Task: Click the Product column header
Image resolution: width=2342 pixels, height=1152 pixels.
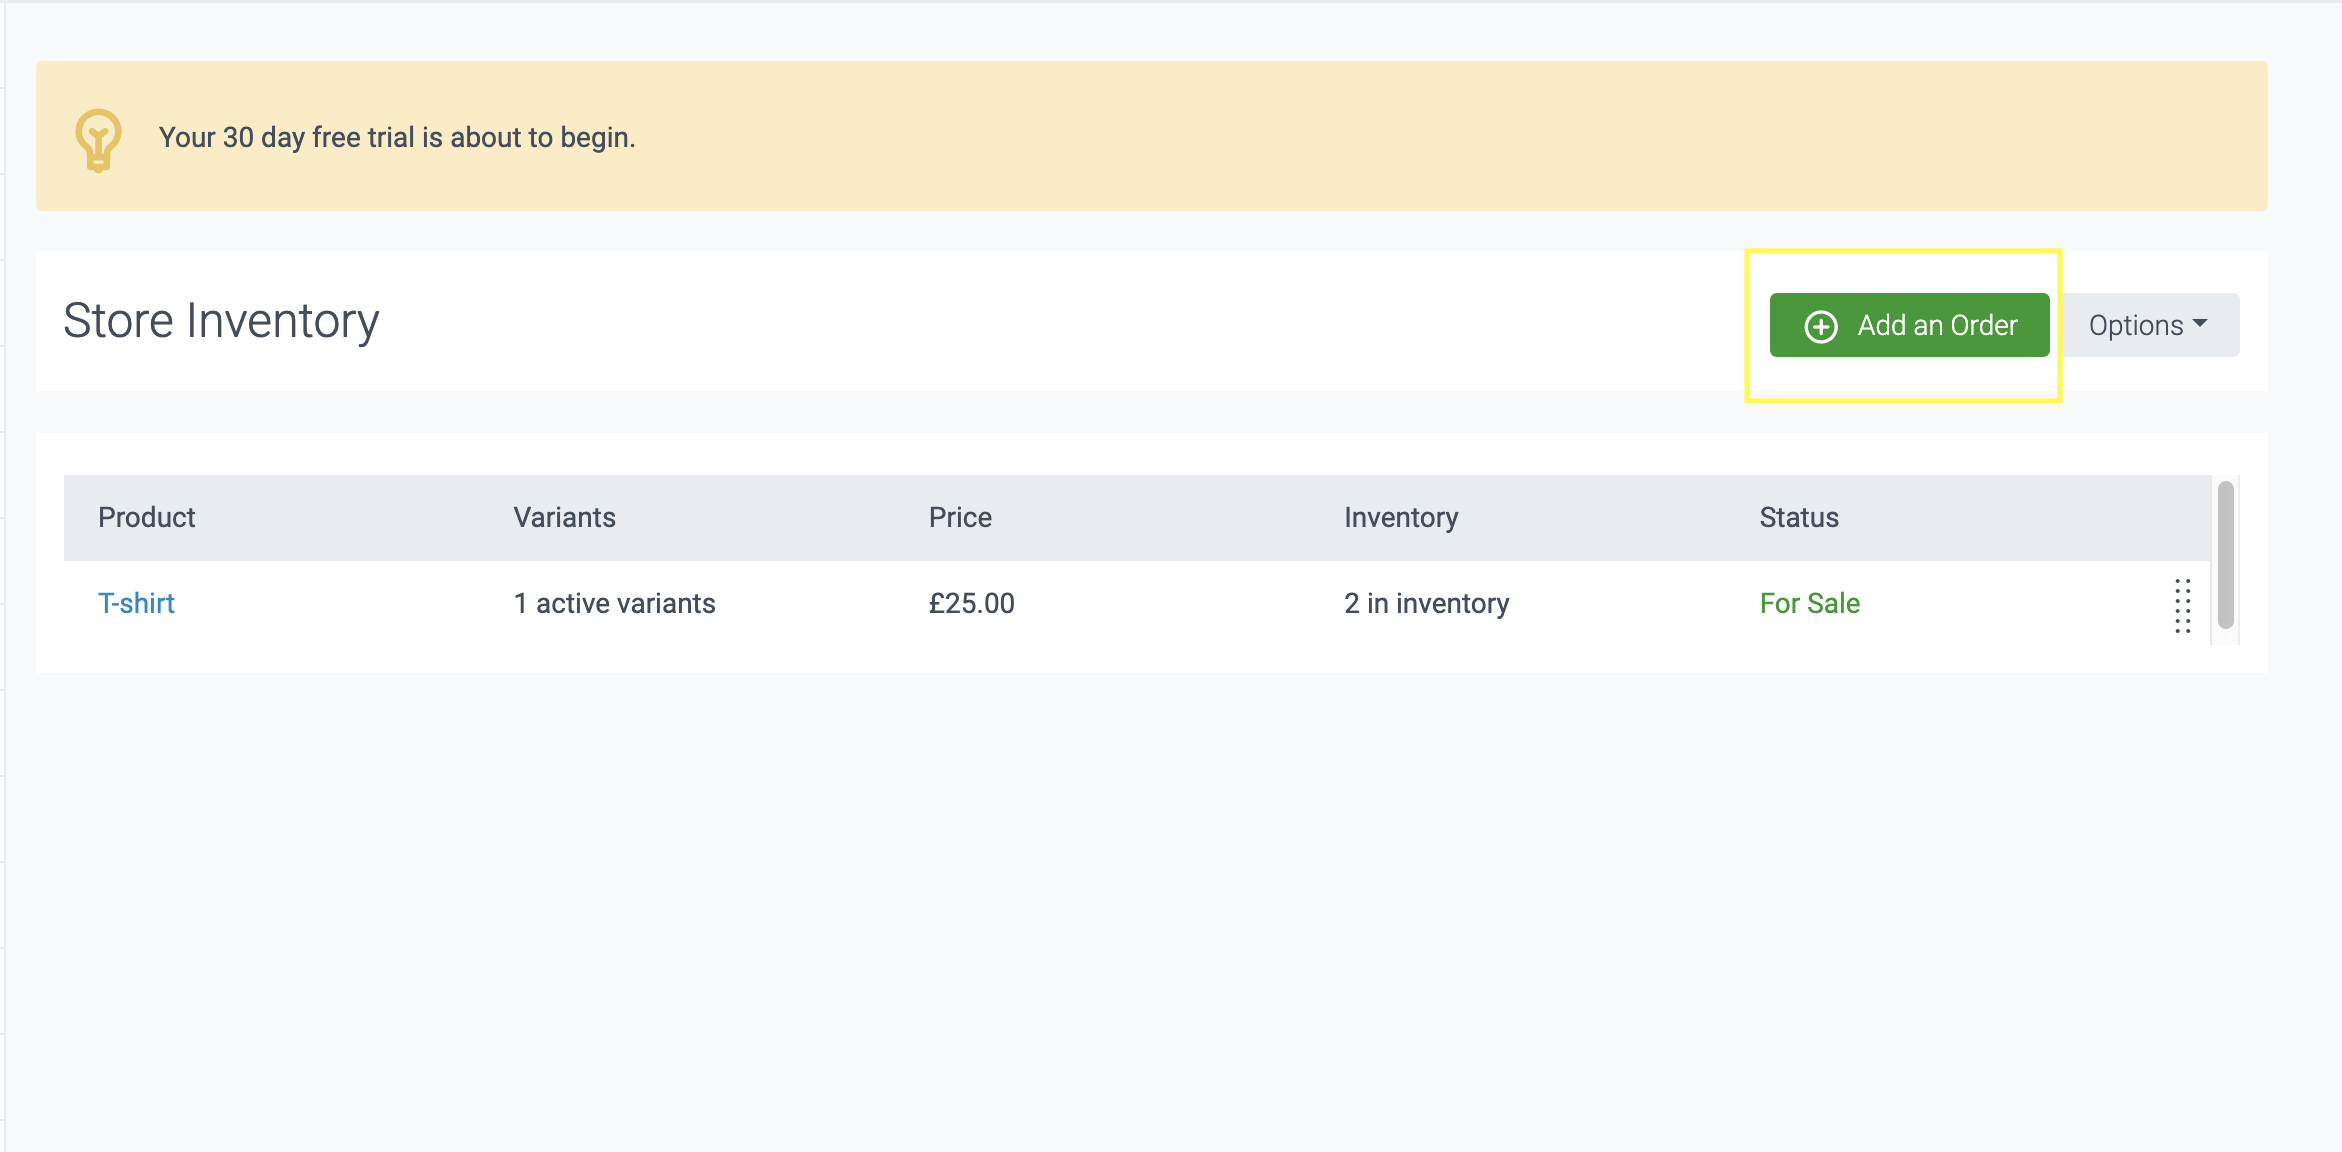Action: pos(146,517)
